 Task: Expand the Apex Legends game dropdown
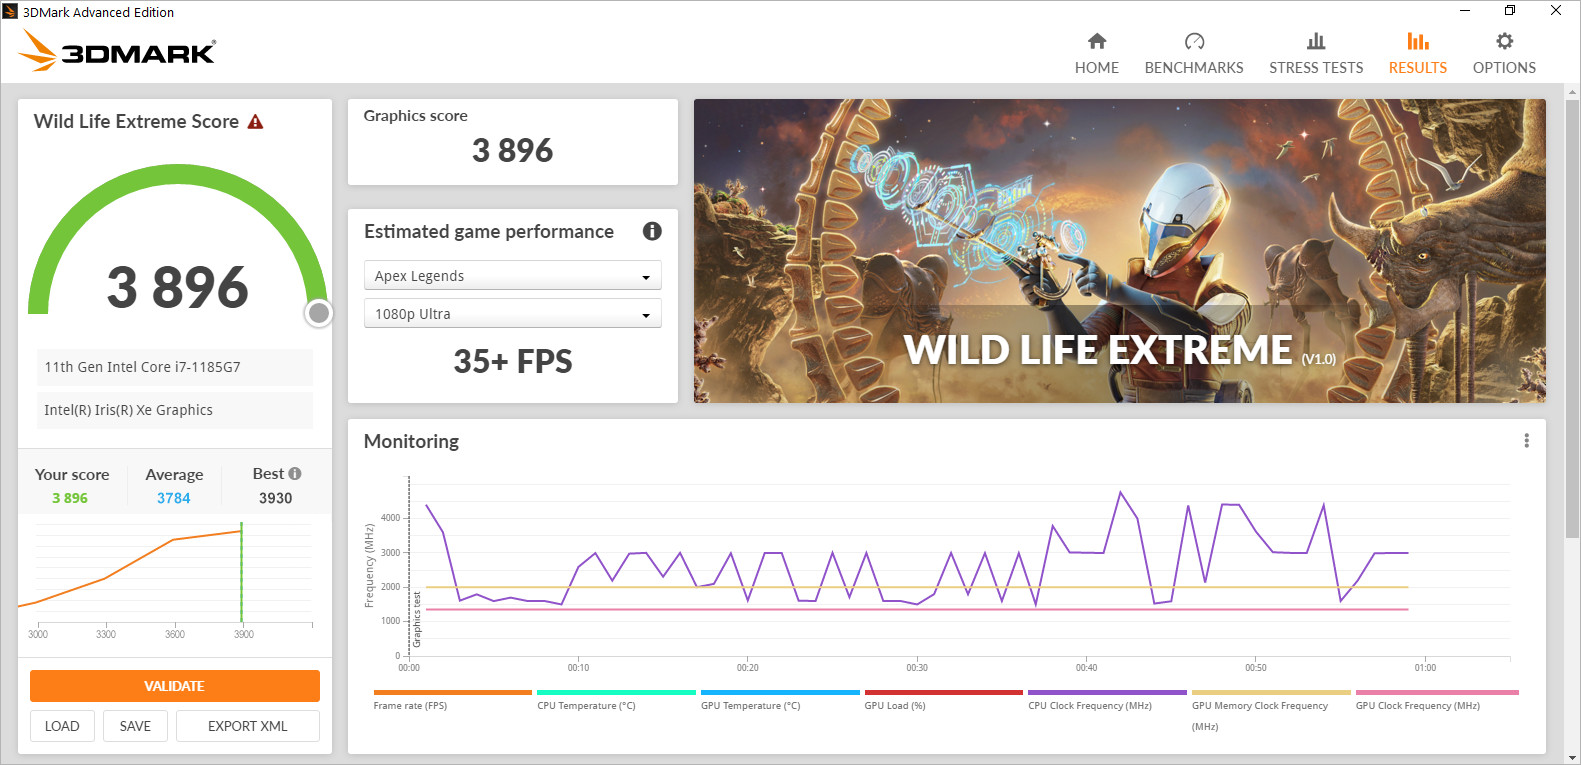point(512,276)
